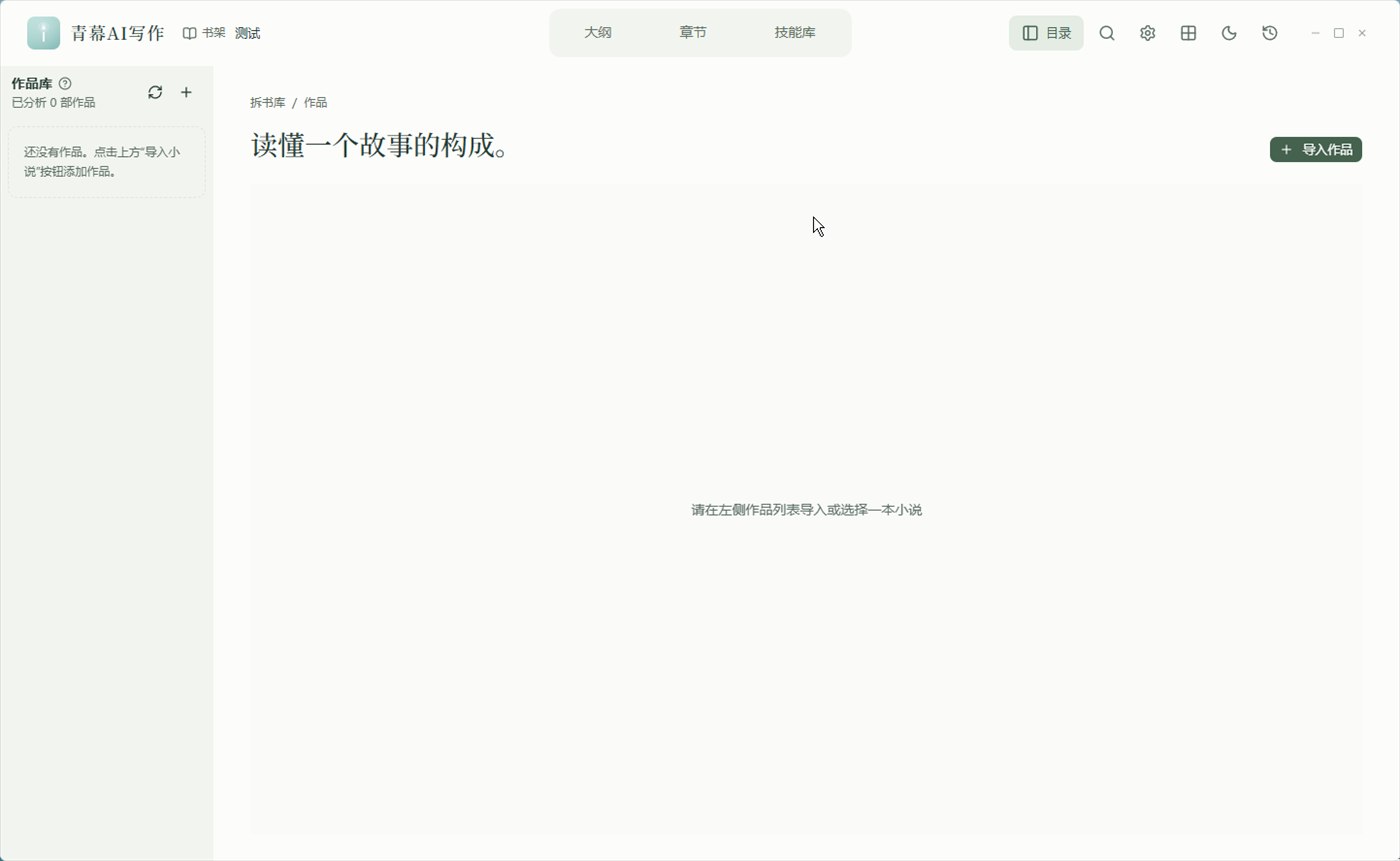Click the grid layout icon
The width and height of the screenshot is (1400, 861).
tap(1188, 33)
